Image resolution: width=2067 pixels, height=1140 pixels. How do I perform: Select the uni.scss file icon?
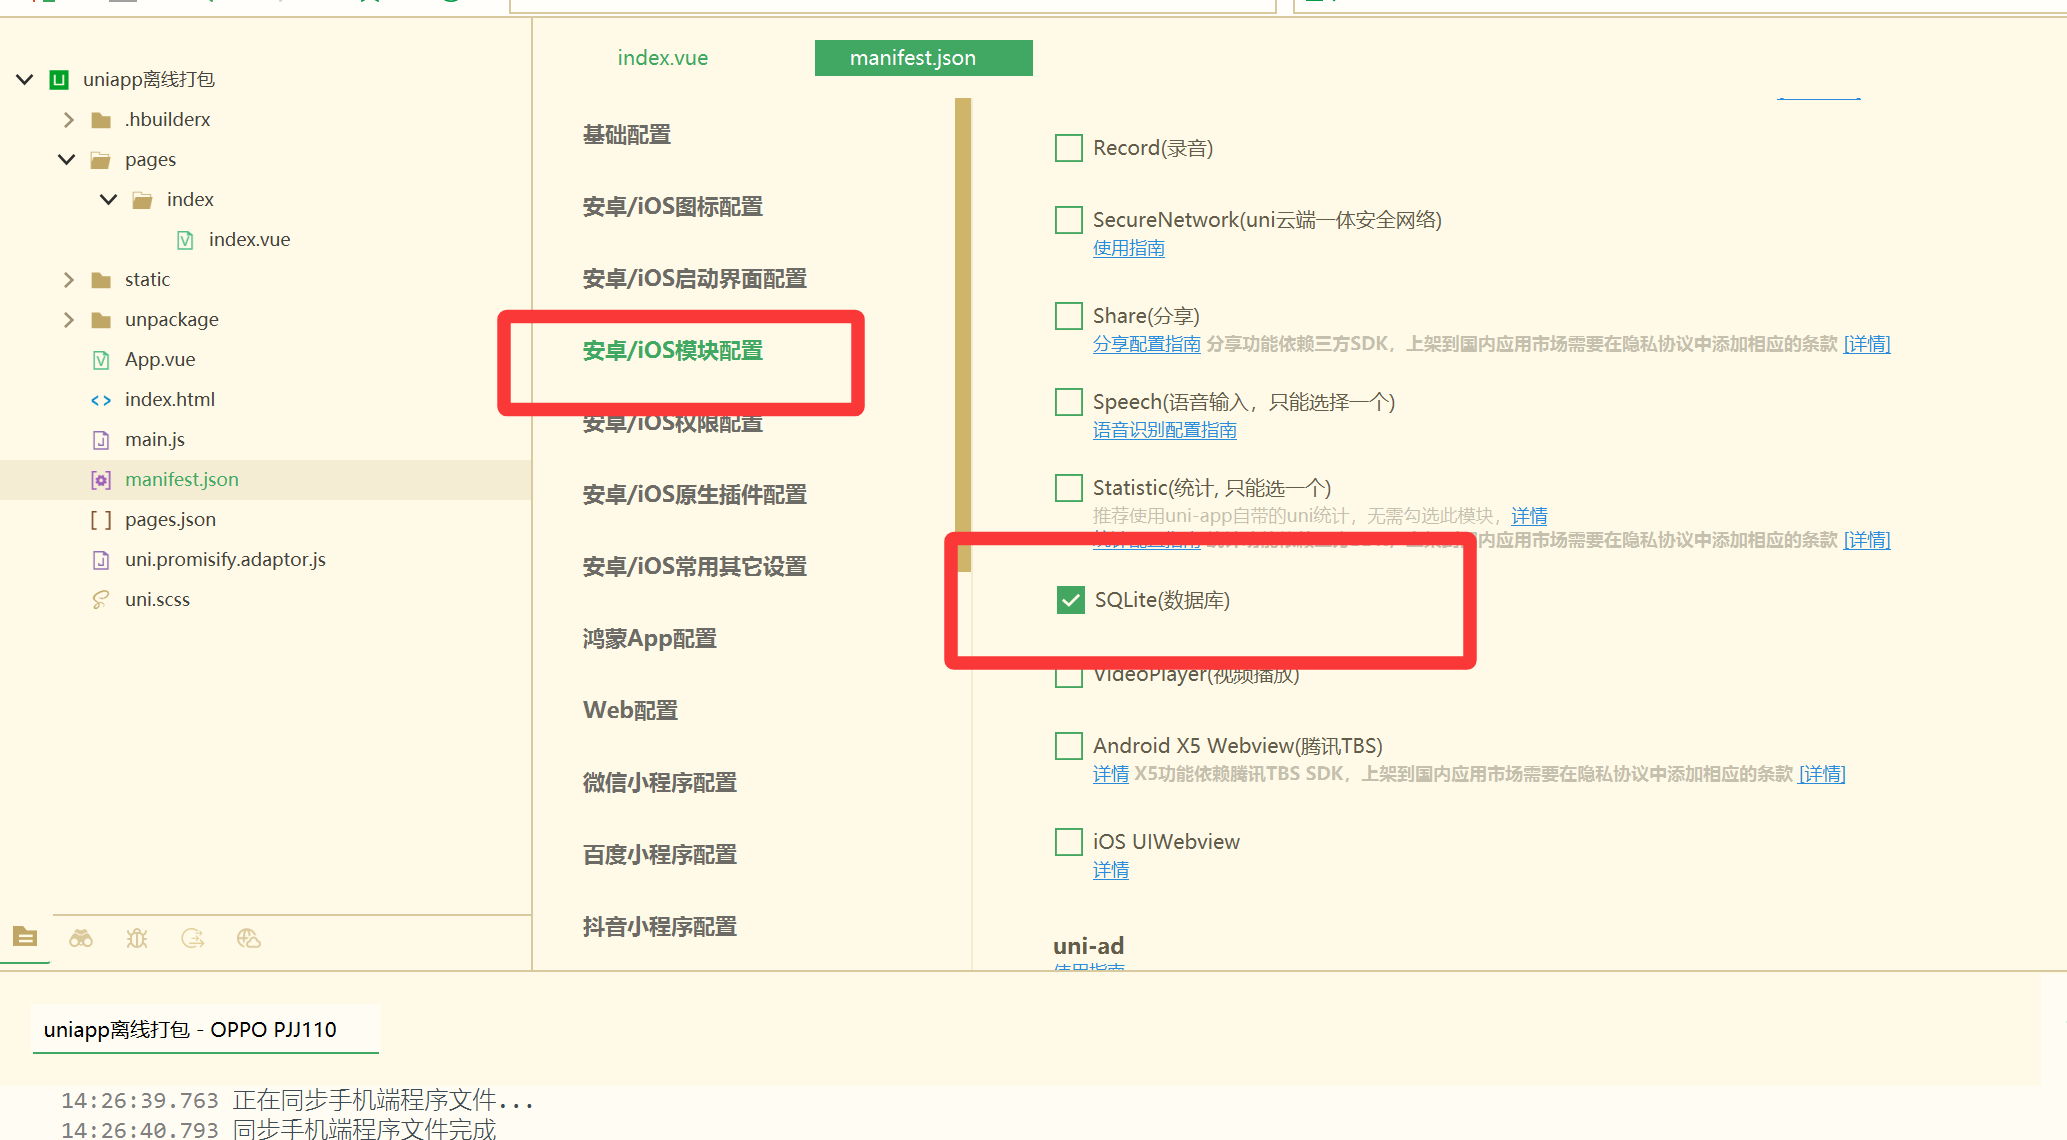101,599
